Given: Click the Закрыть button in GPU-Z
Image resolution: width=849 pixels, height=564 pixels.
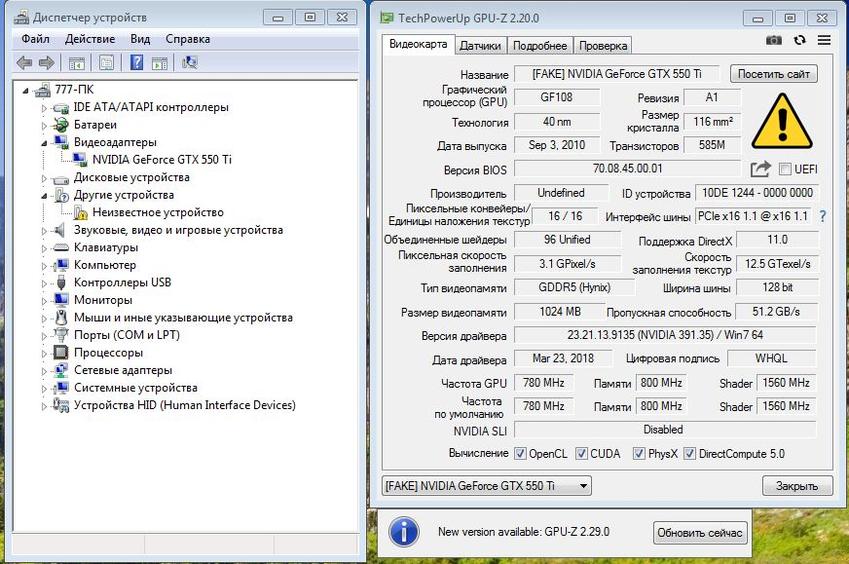Looking at the screenshot, I should pos(797,486).
